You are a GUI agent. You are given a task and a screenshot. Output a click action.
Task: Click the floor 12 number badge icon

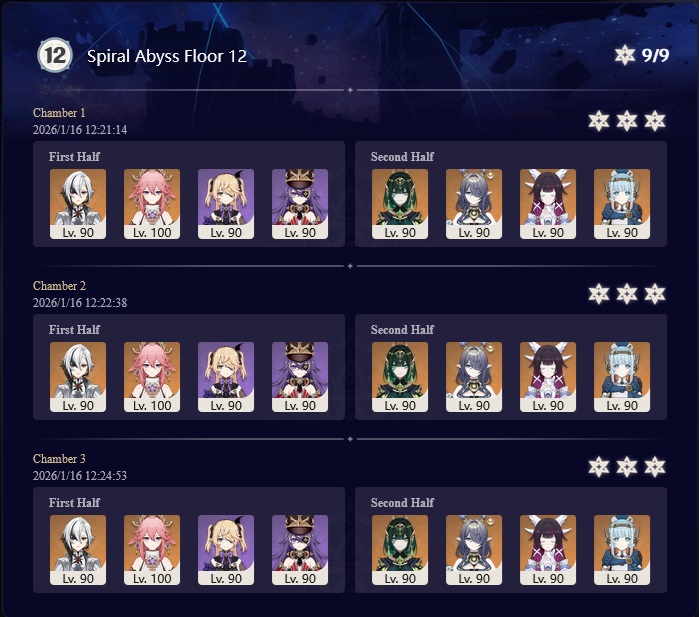55,55
